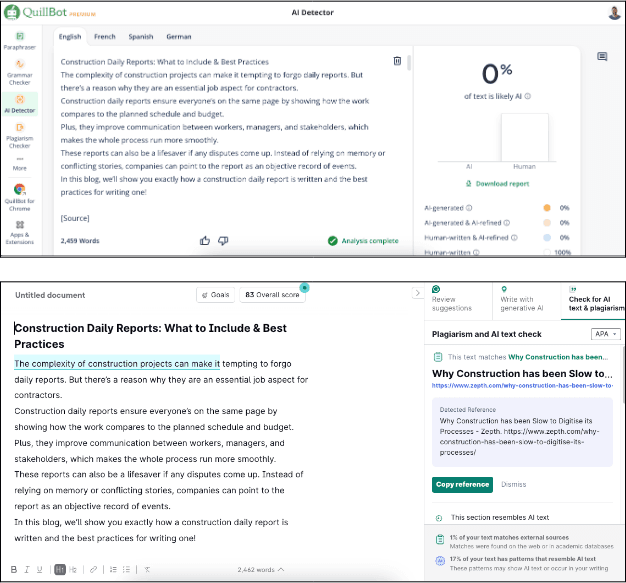Screen dimensions: 626x583
Task: Click the QuillBot logo
Action: coord(49,12)
